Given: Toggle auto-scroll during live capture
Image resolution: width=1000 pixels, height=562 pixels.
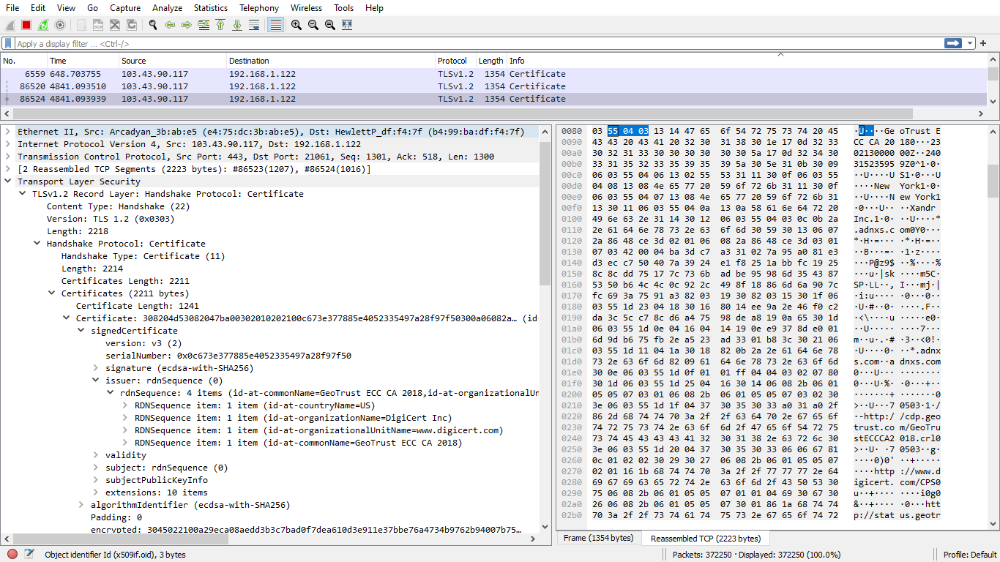Looking at the screenshot, I should pyautogui.click(x=255, y=24).
